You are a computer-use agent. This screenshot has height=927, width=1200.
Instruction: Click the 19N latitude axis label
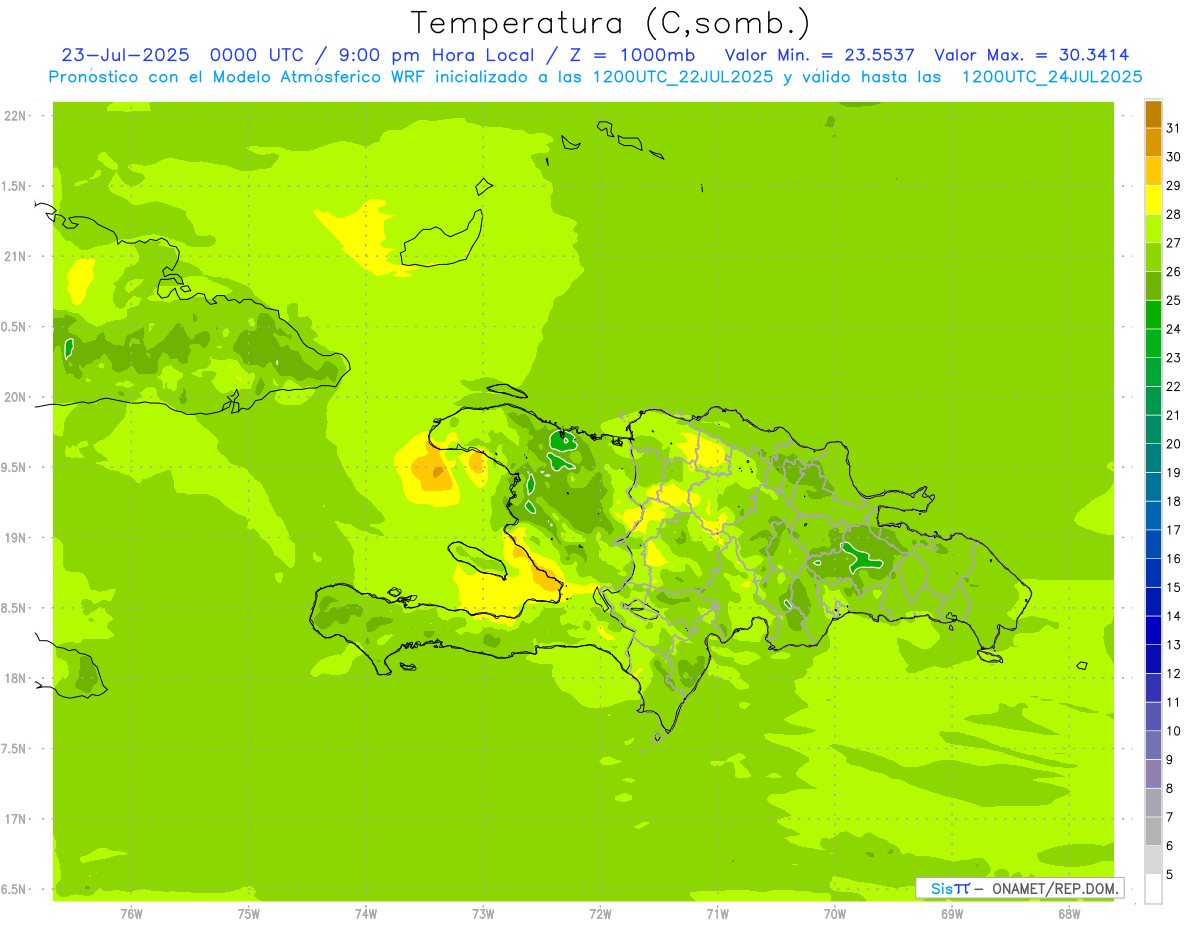15,538
